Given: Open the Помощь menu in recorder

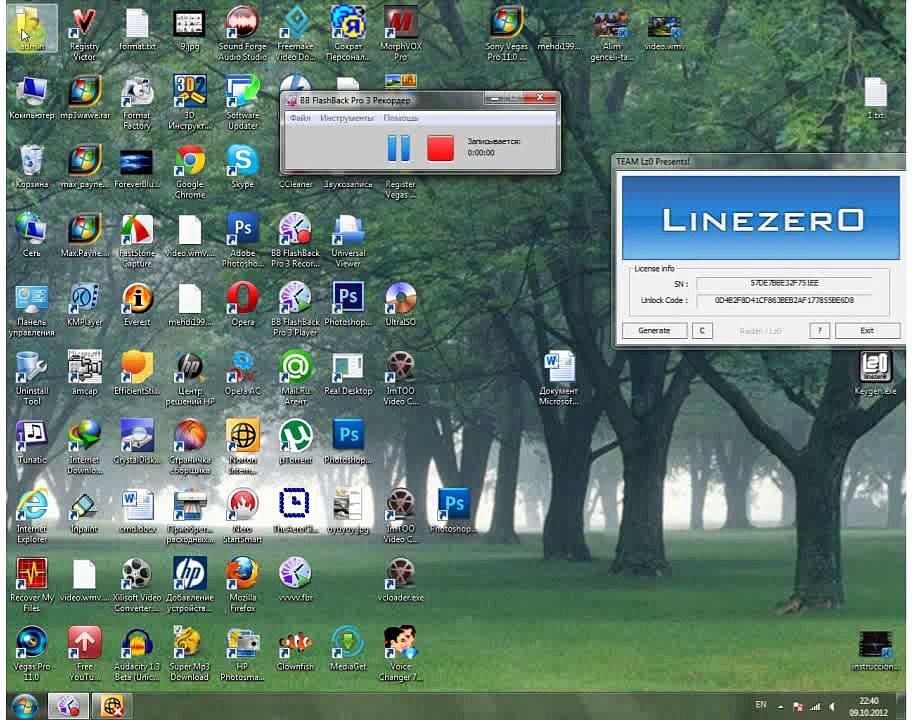Looking at the screenshot, I should 401,118.
